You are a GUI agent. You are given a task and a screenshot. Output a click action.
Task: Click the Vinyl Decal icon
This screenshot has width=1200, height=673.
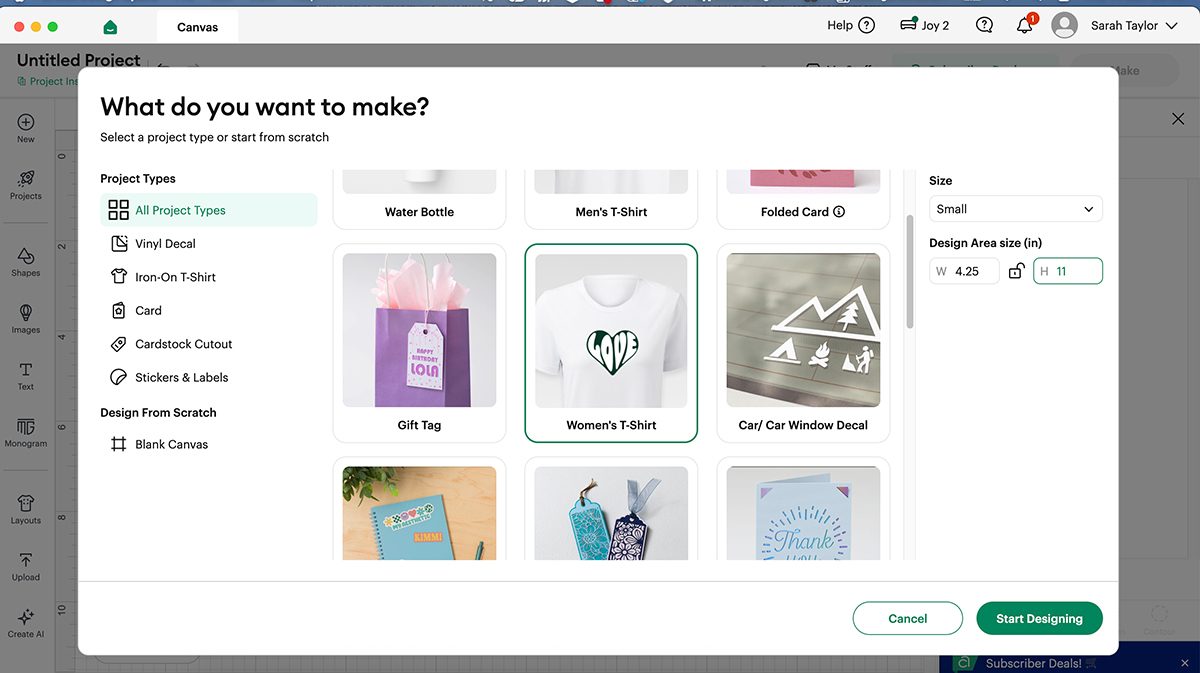118,244
